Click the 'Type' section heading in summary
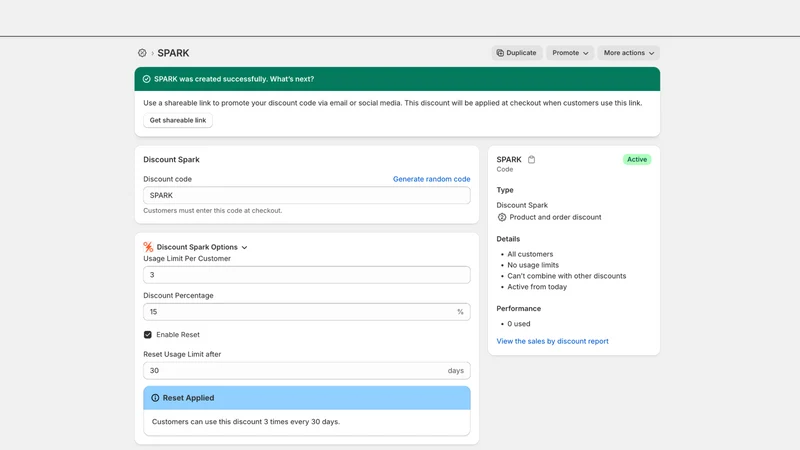800x450 pixels. (505, 190)
